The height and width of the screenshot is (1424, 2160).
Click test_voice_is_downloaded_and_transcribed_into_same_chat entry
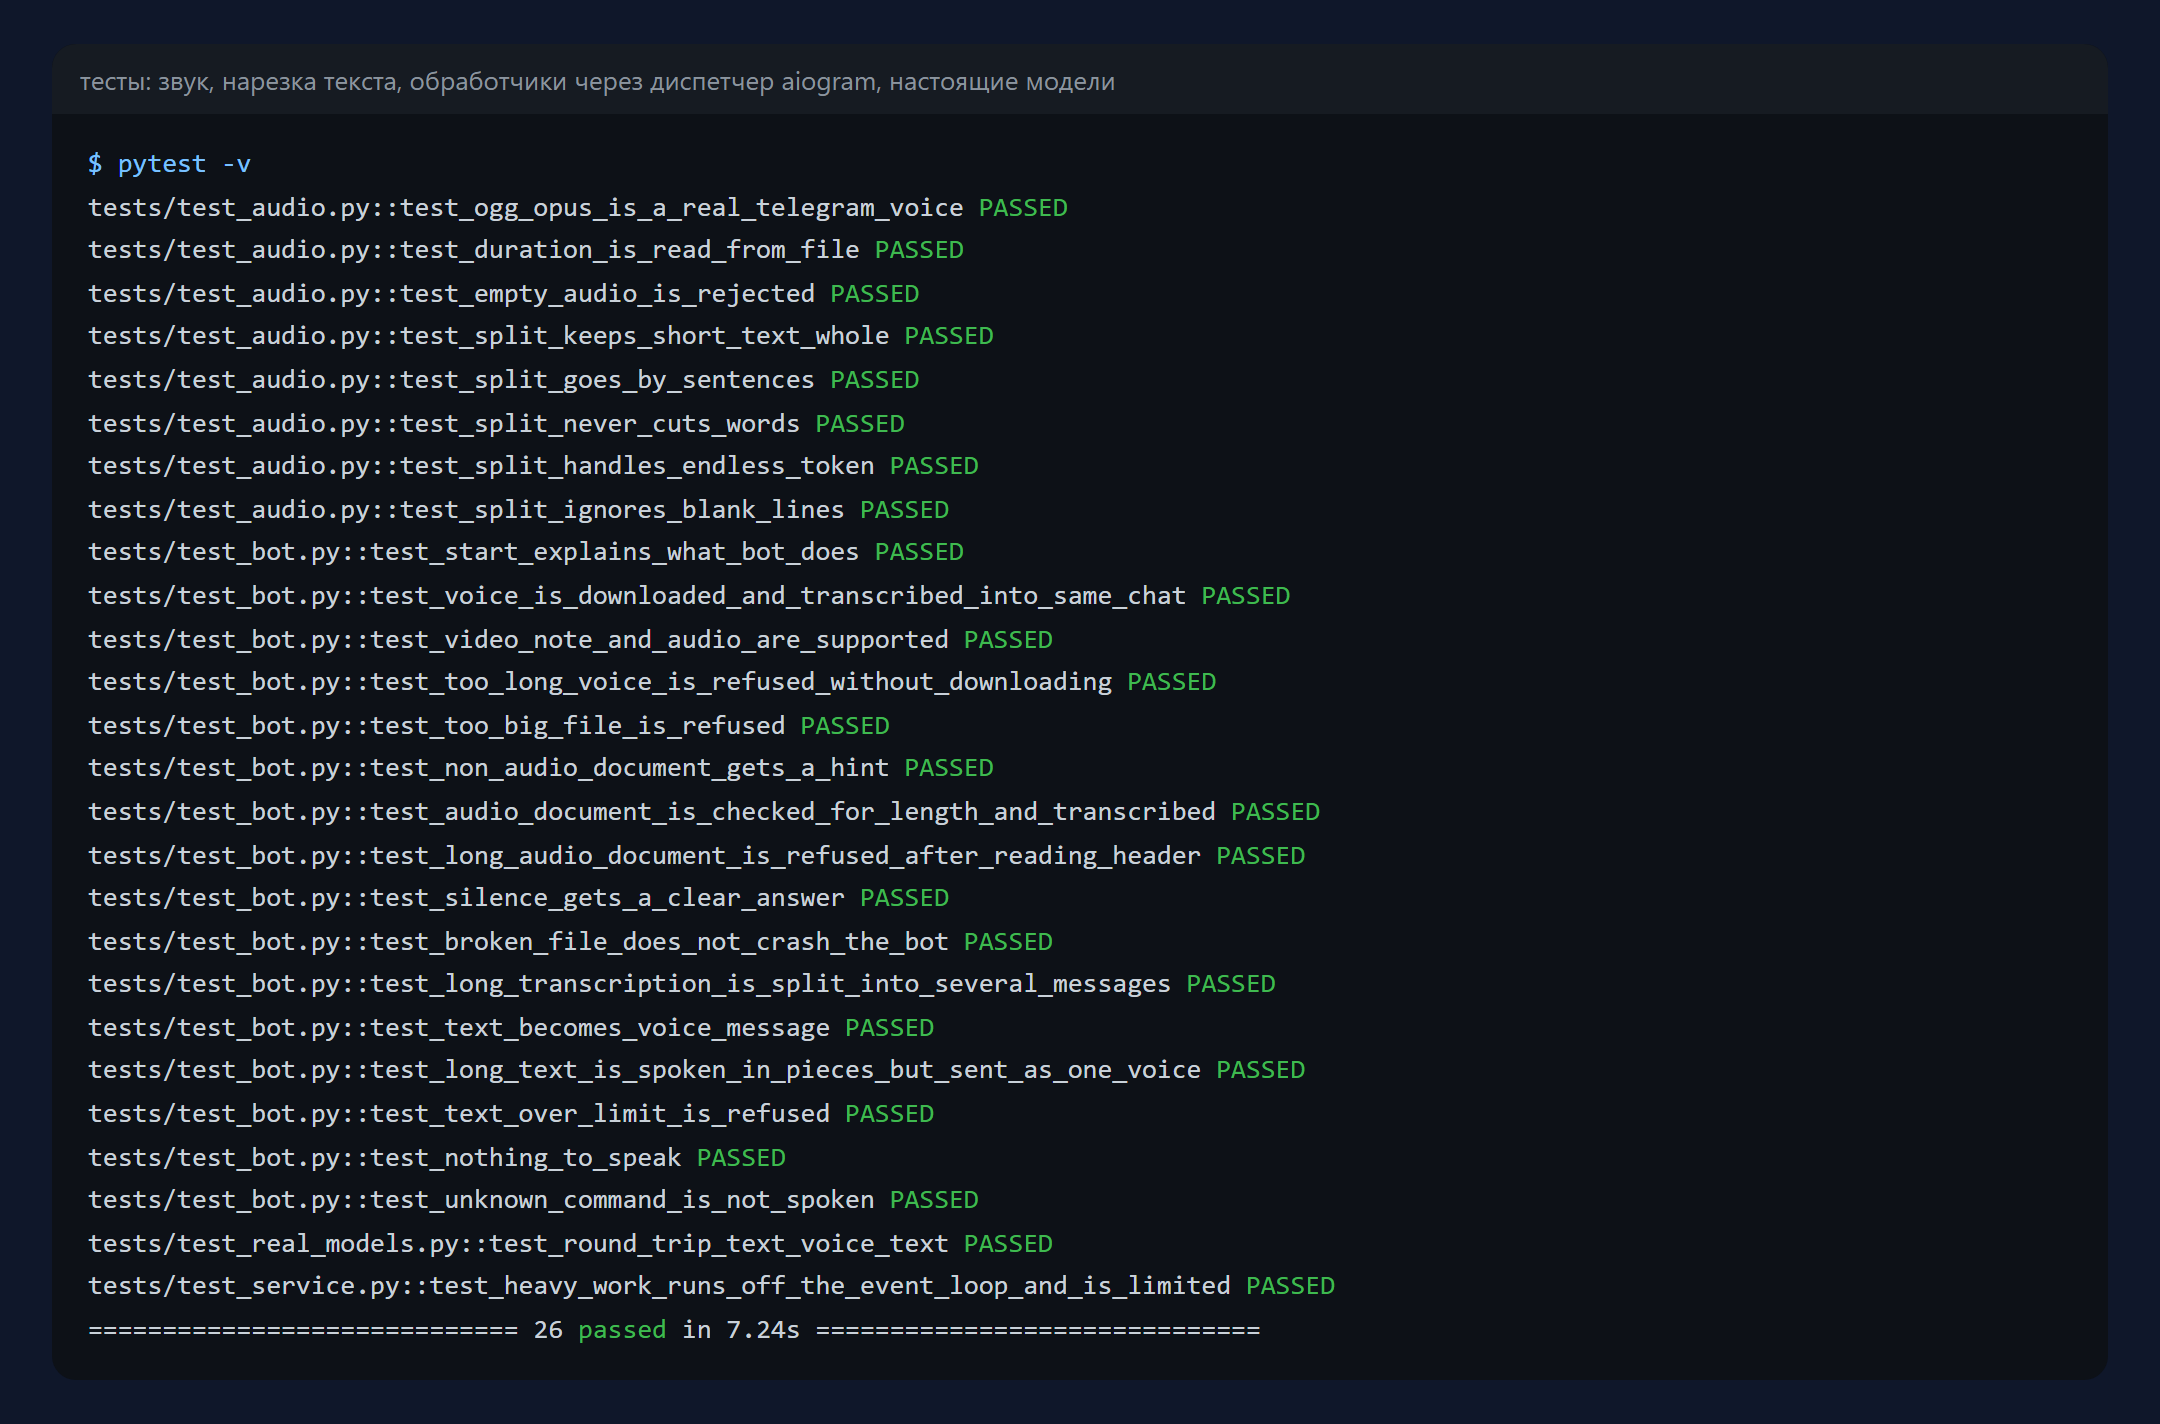[689, 596]
